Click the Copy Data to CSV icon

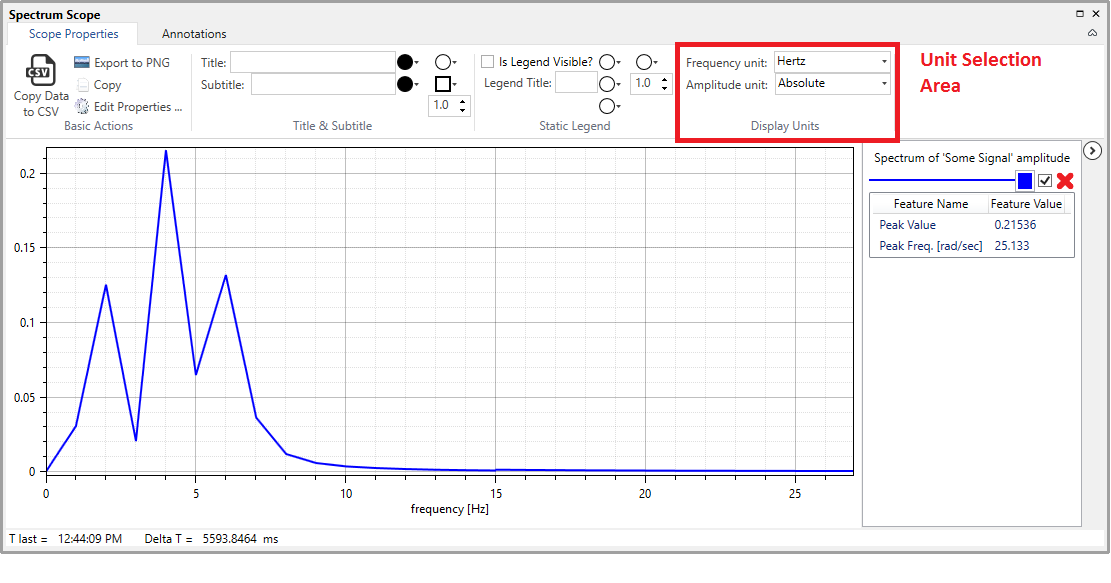[x=41, y=72]
